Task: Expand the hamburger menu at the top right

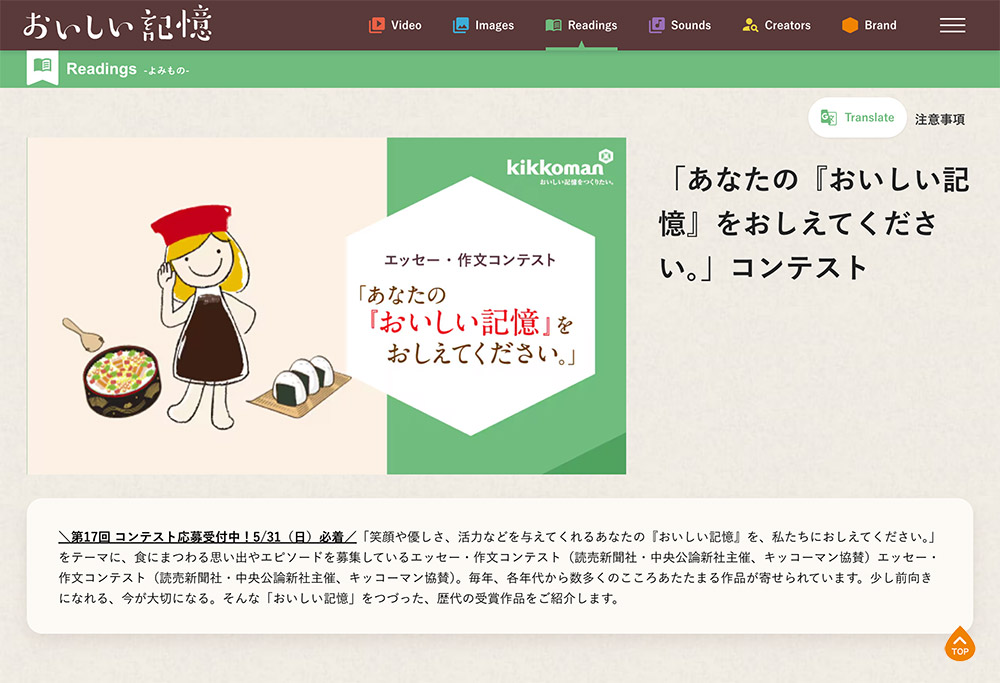Action: 951,25
